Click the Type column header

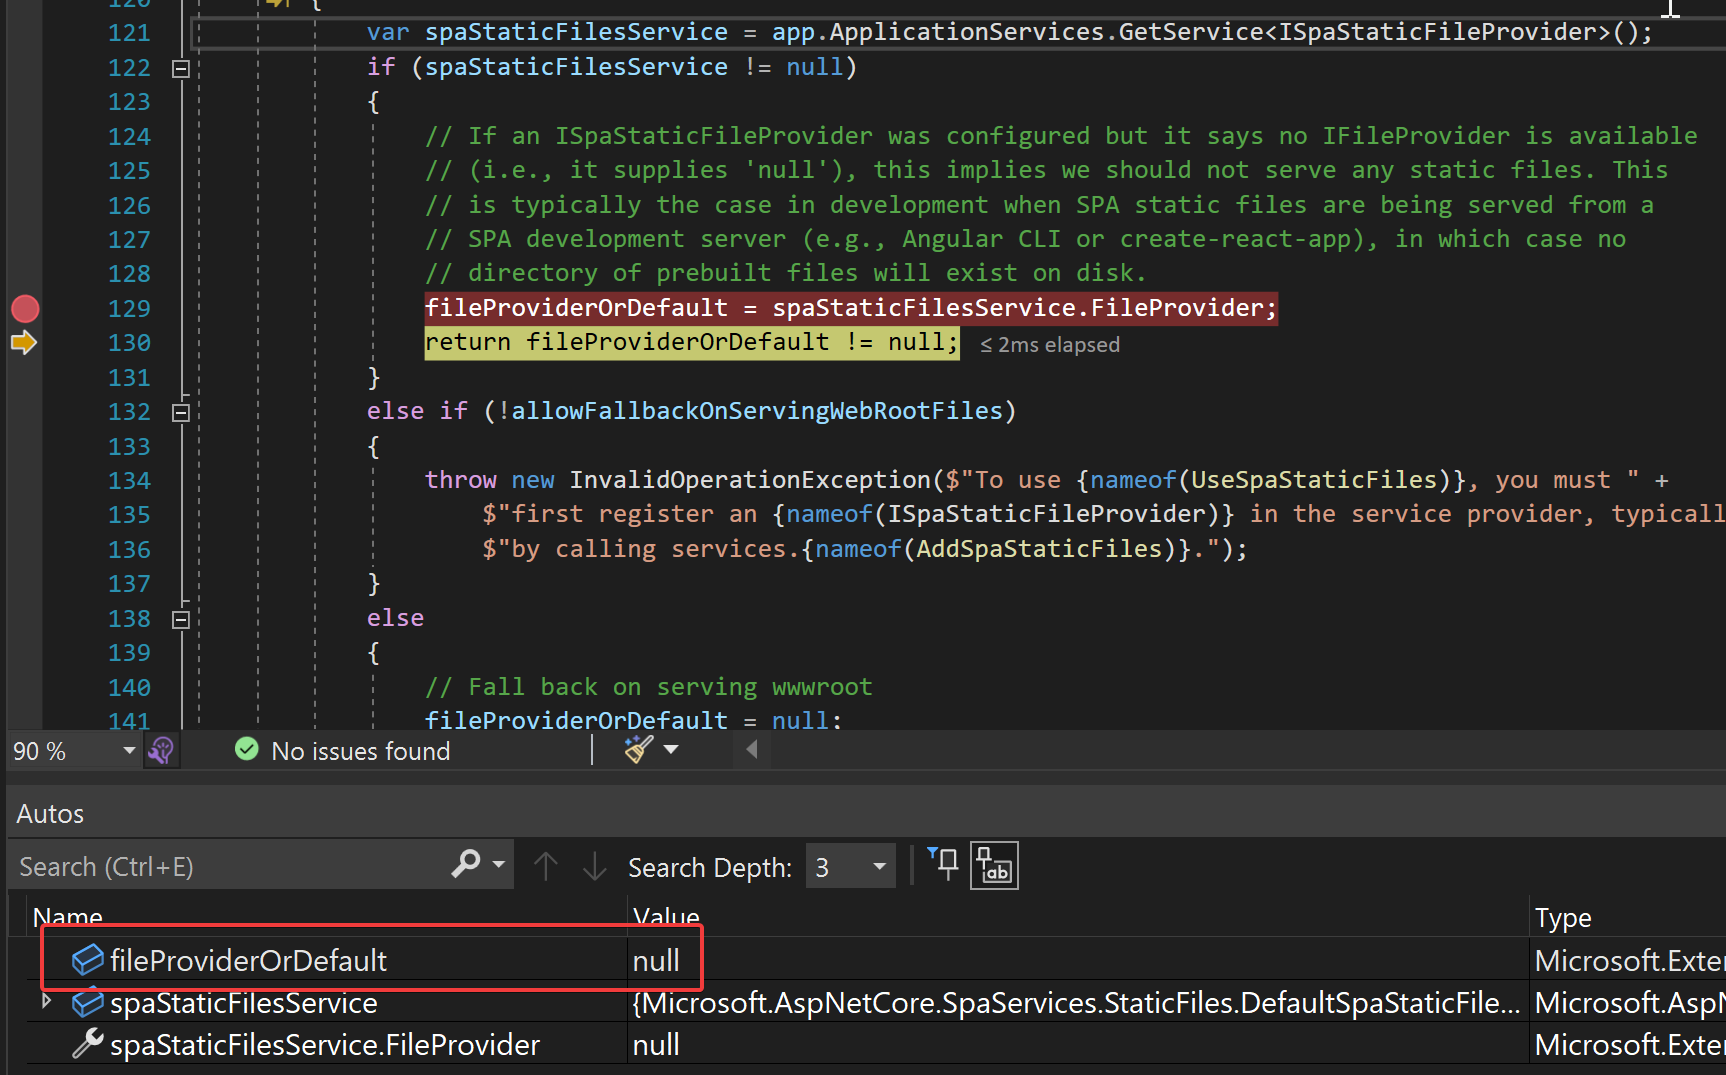click(1628, 917)
